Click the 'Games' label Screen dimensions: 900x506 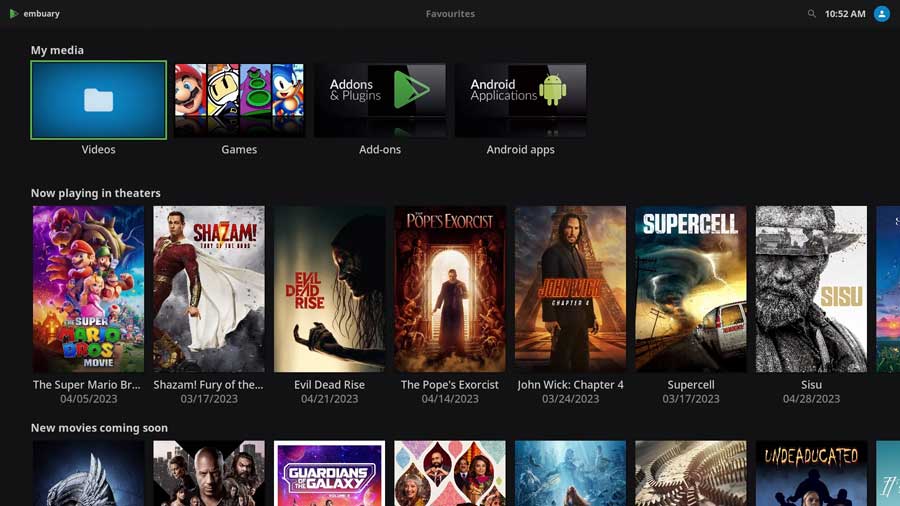coord(239,149)
